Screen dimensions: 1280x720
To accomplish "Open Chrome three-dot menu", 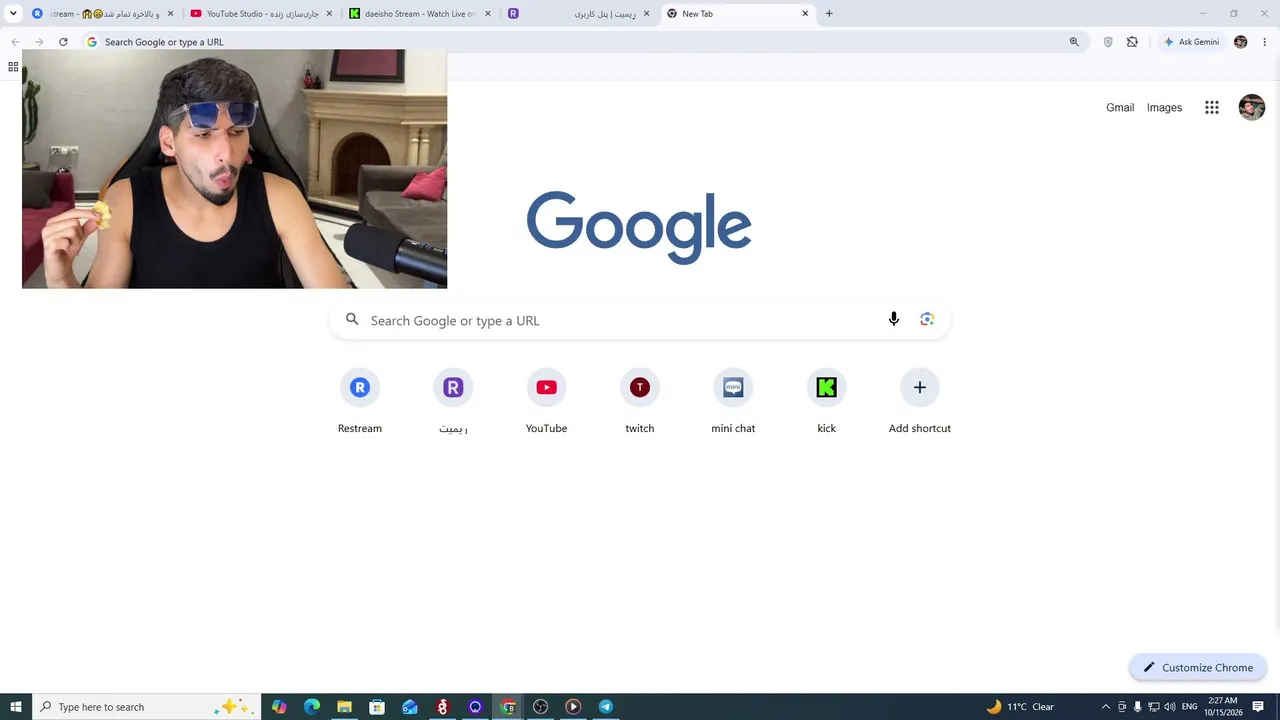I will click(1265, 42).
